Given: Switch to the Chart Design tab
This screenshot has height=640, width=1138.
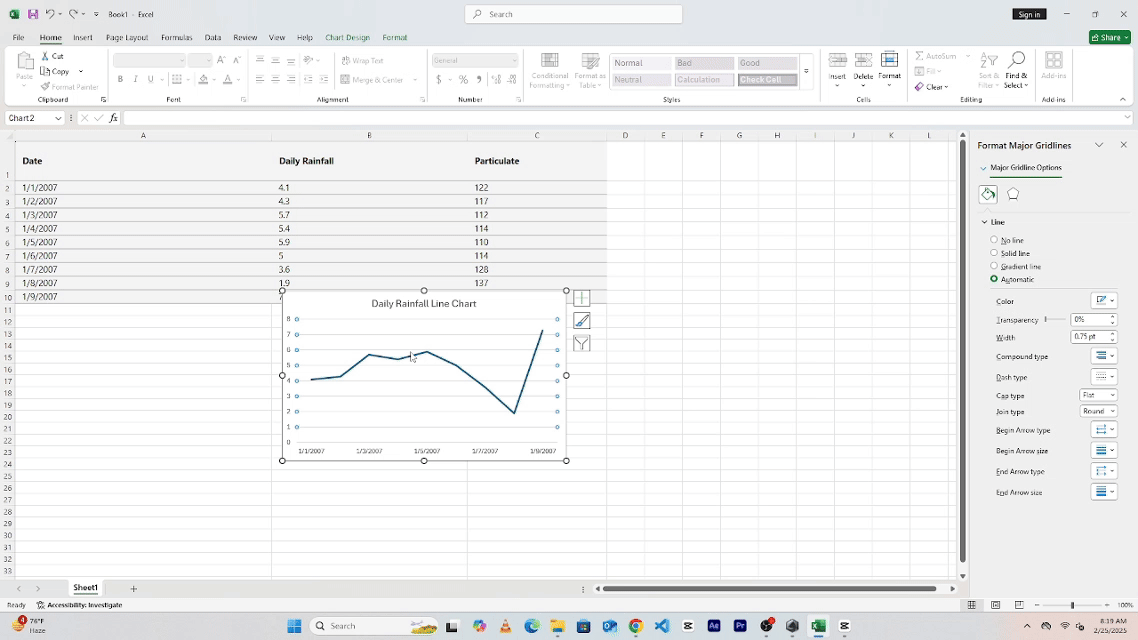Looking at the screenshot, I should pyautogui.click(x=347, y=37).
